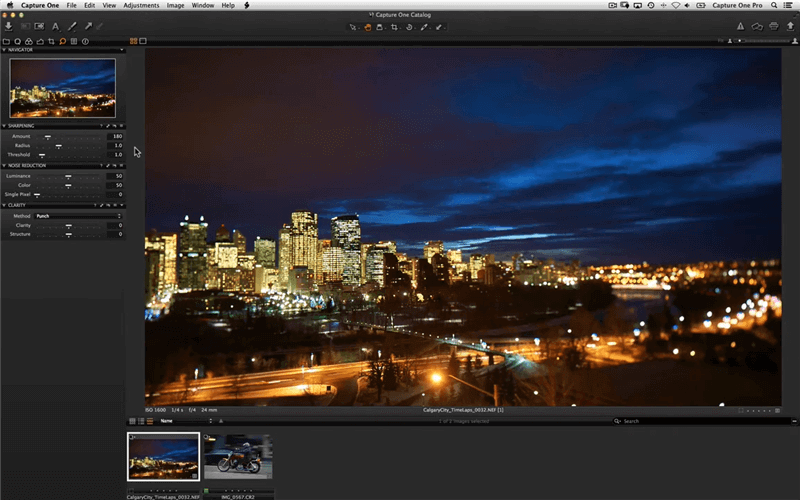This screenshot has height=500, width=800.
Task: Open the macOS Spotlight search icon
Action: 774,5
